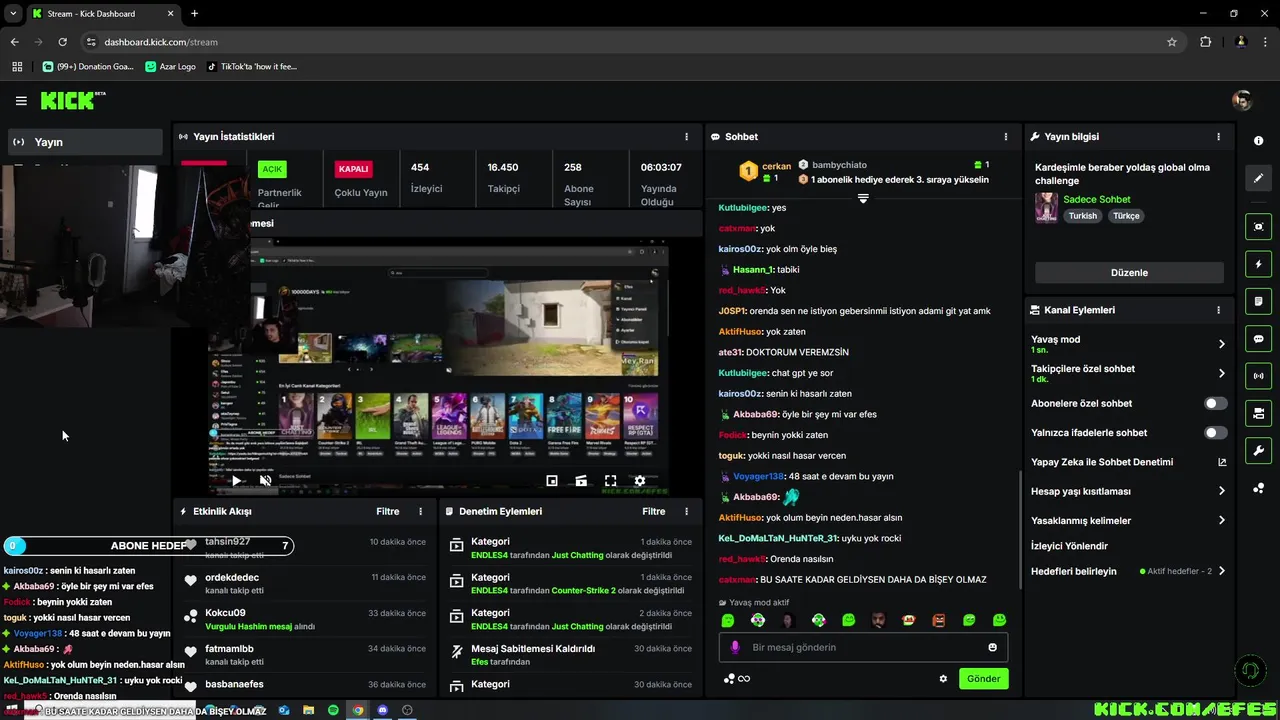Enter fullscreen on the stream preview
The width and height of the screenshot is (1280, 720).
point(610,481)
